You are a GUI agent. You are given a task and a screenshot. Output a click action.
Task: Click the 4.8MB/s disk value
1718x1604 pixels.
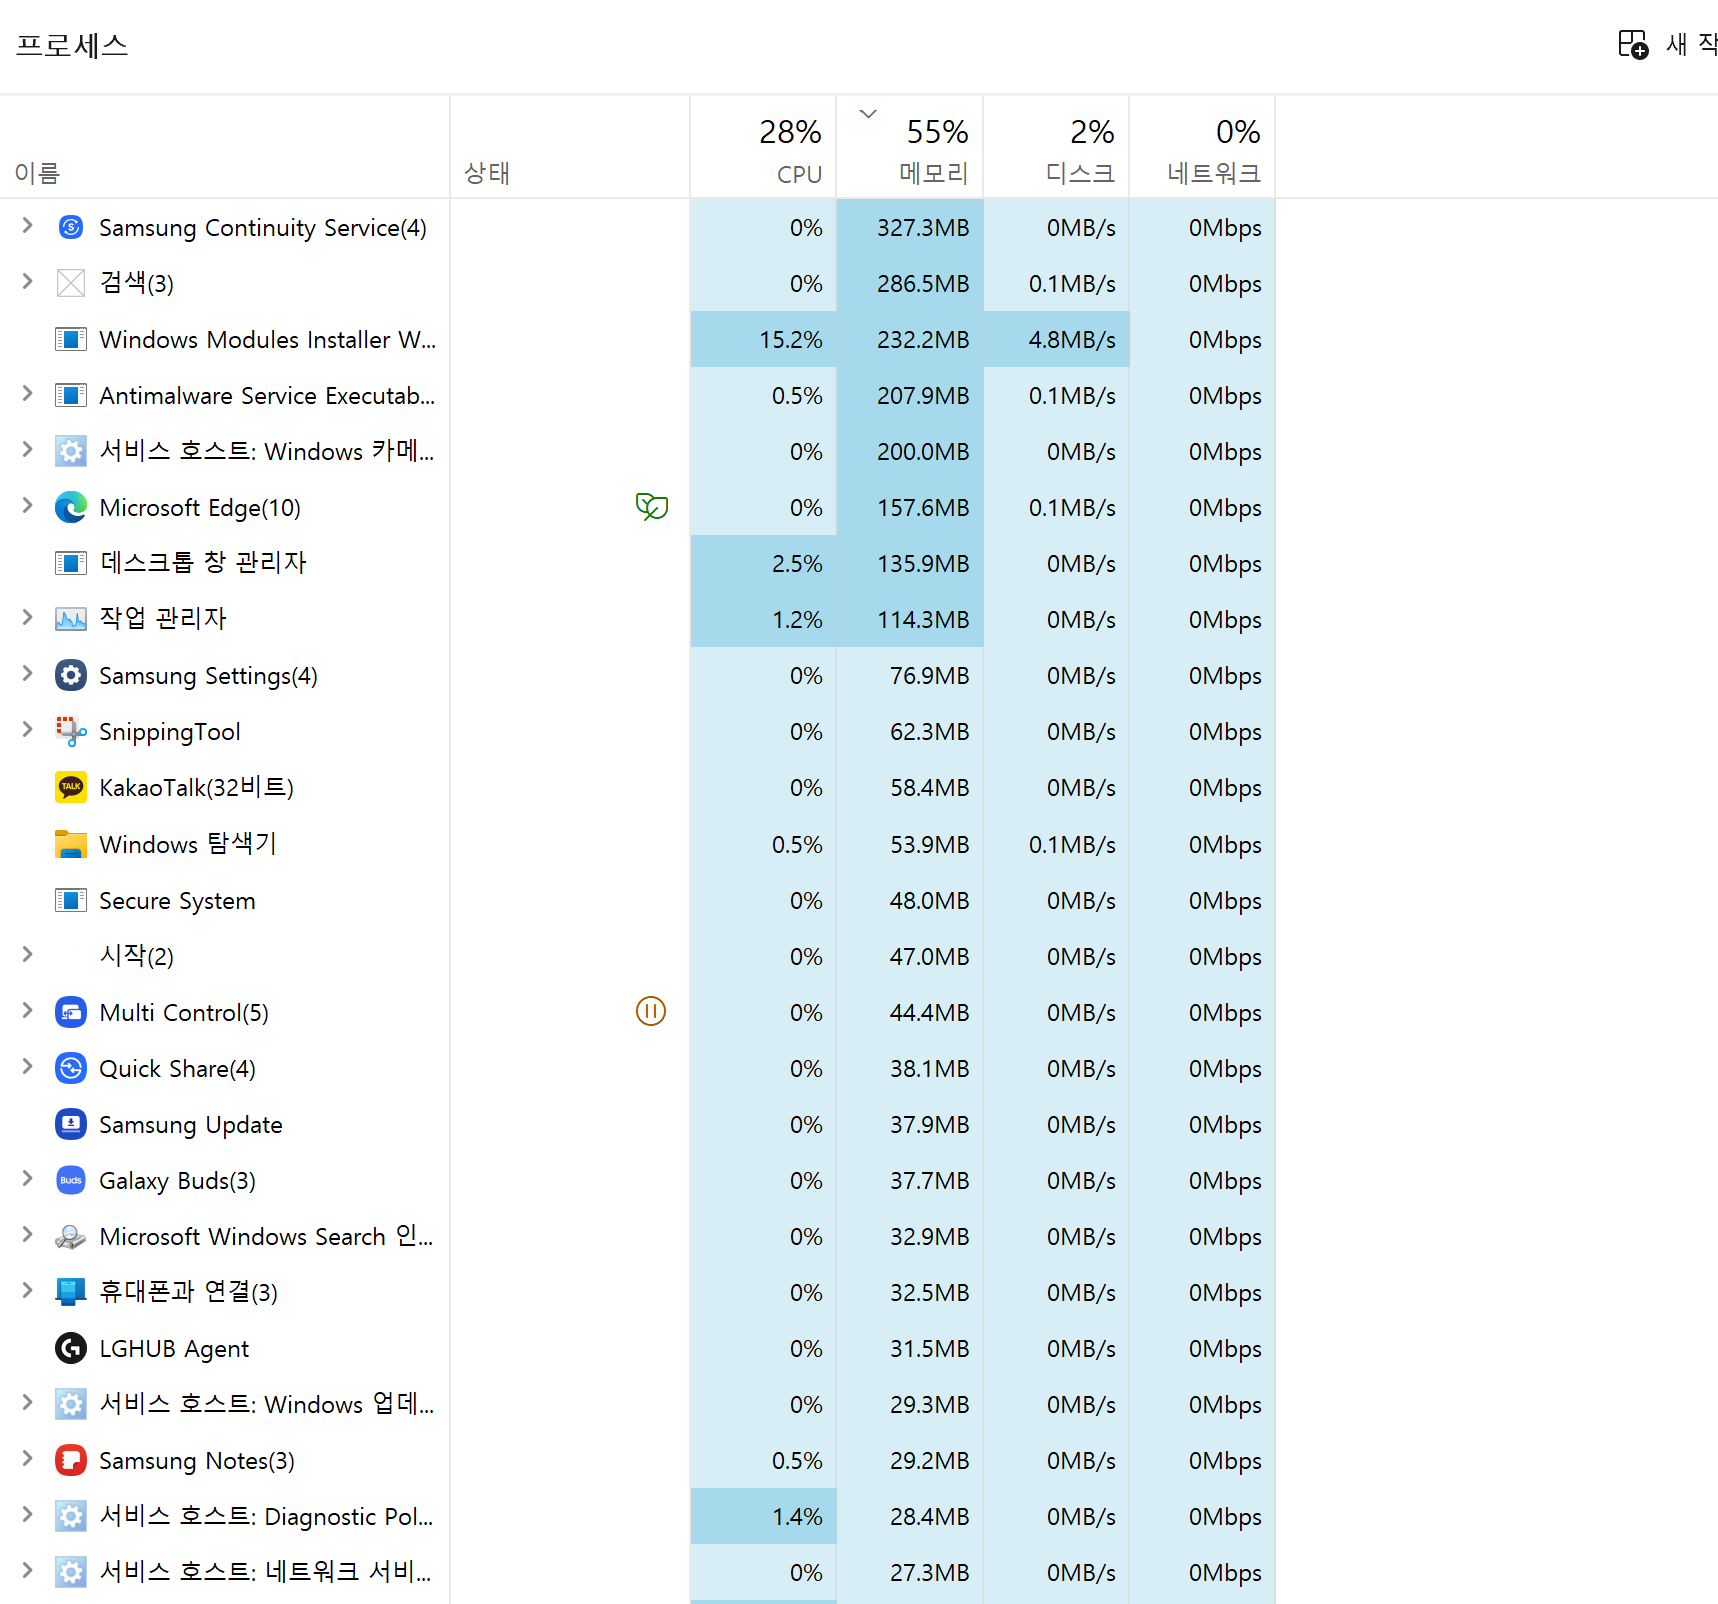1072,340
